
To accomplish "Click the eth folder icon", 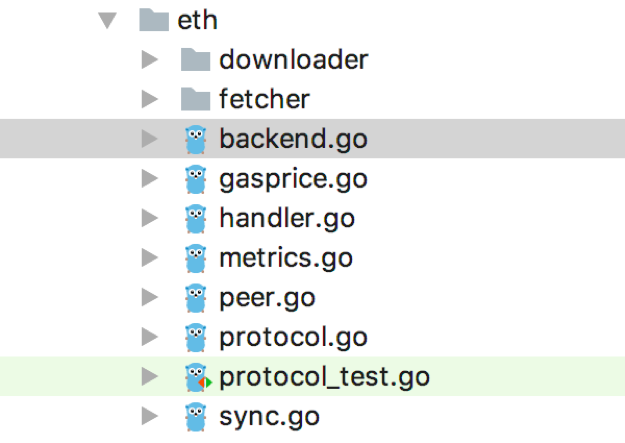I will point(154,20).
